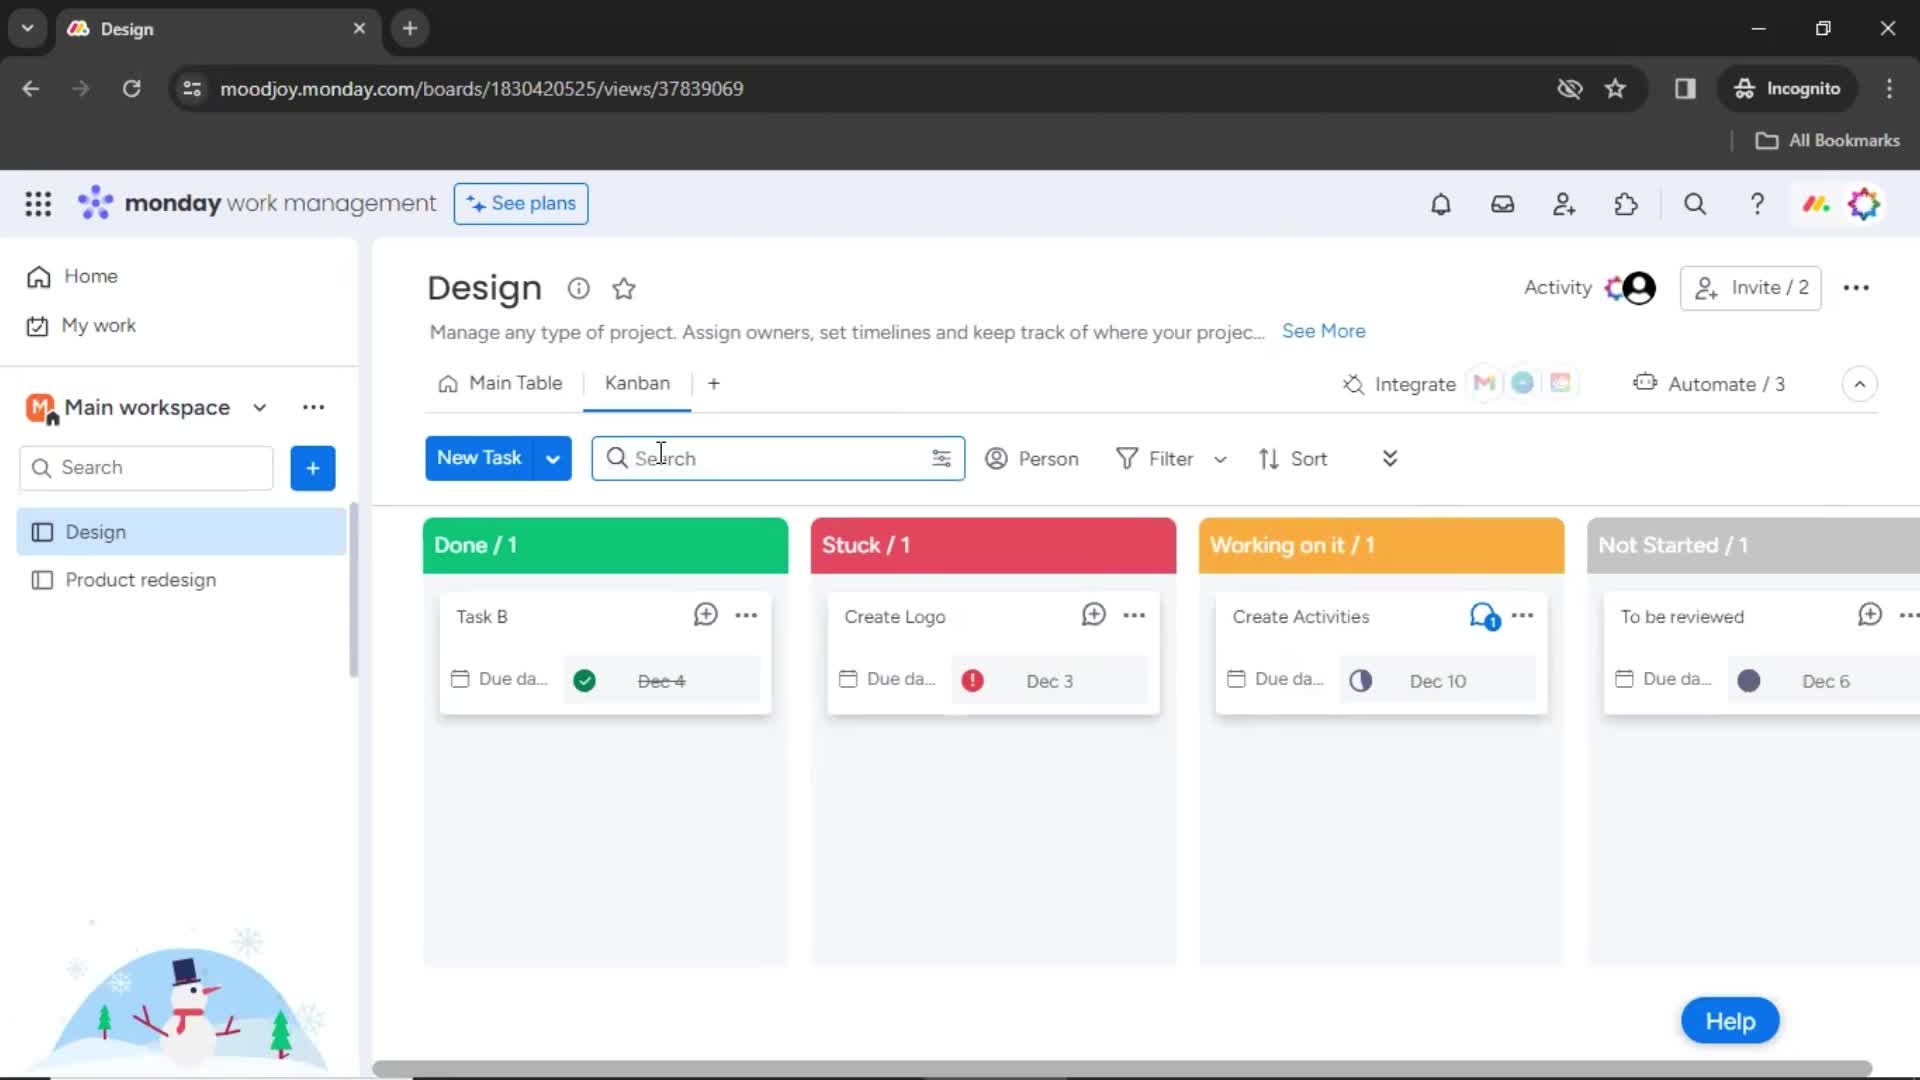This screenshot has width=1920, height=1080.
Task: Click the Integrate icon
Action: click(1353, 384)
